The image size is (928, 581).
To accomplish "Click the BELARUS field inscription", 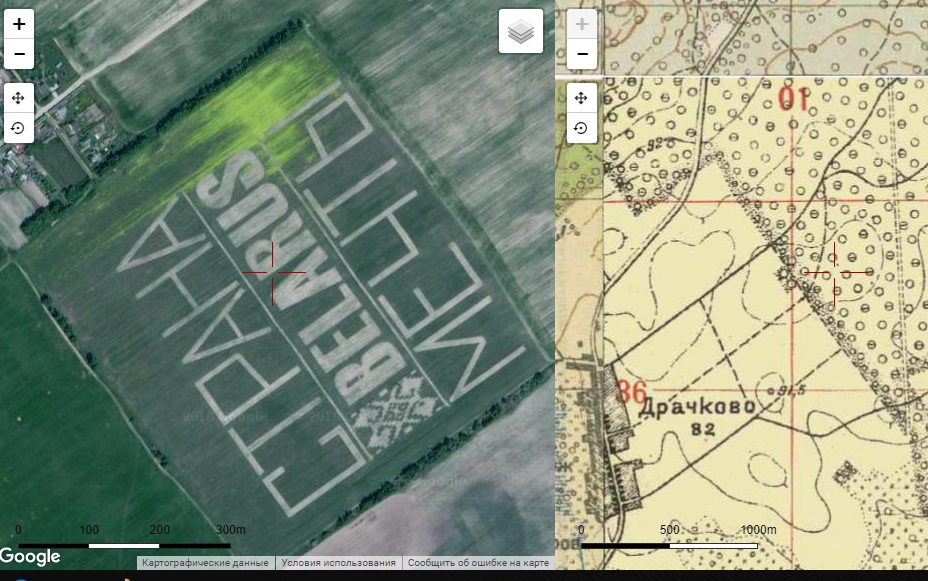I will click(x=305, y=275).
